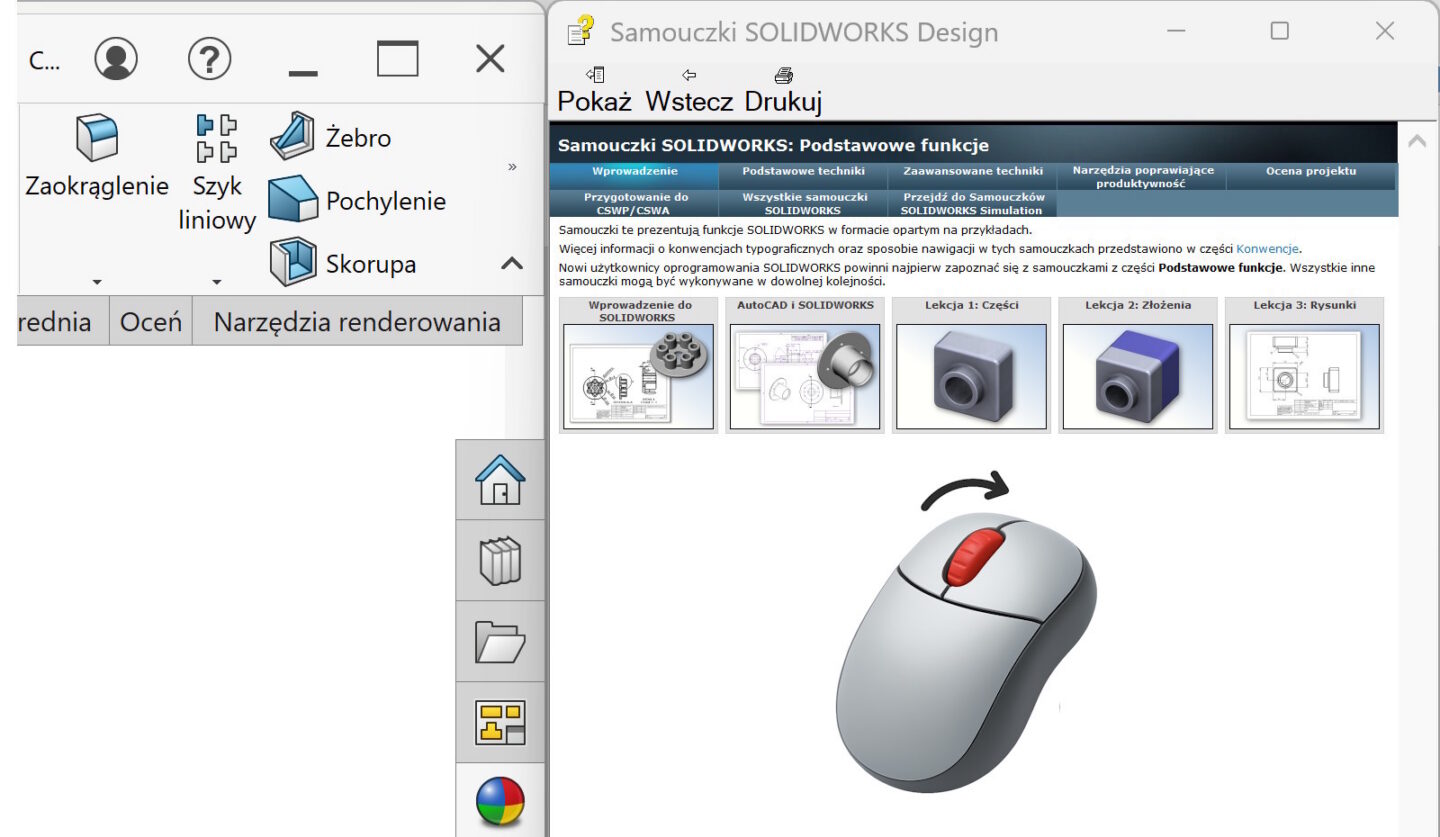Open File Explorer folder in the task pane
Image resolution: width=1440 pixels, height=837 pixels.
click(x=499, y=642)
